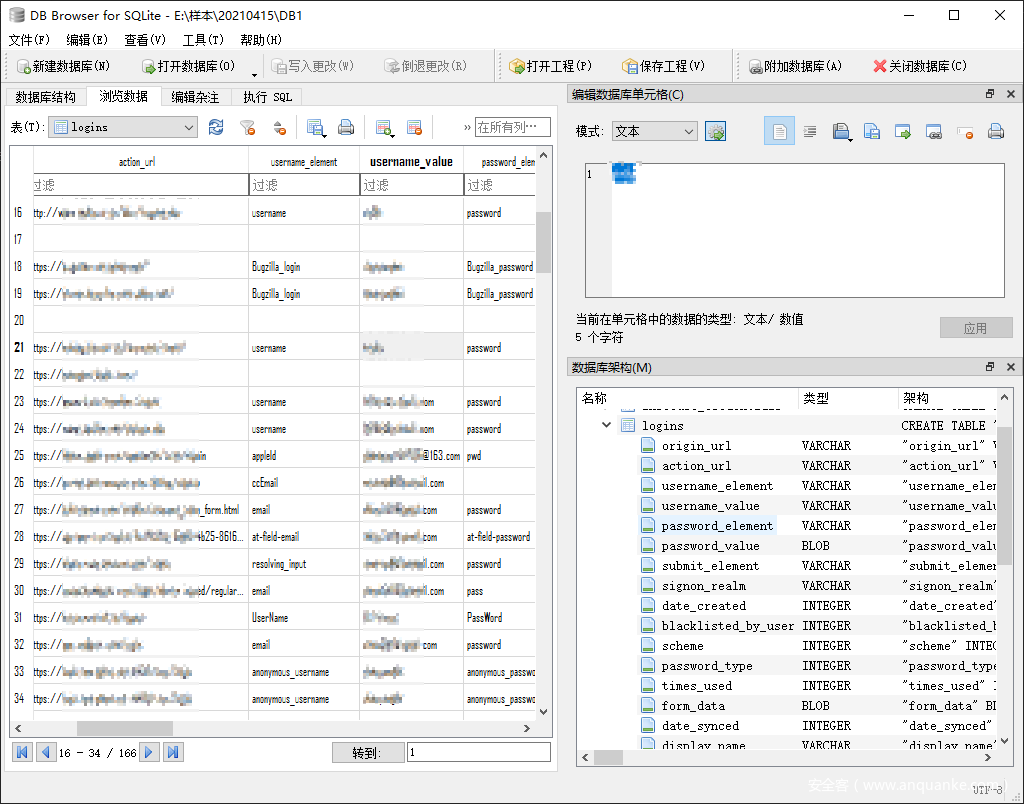
Task: Click the appleId cell in row 25
Action: point(304,456)
